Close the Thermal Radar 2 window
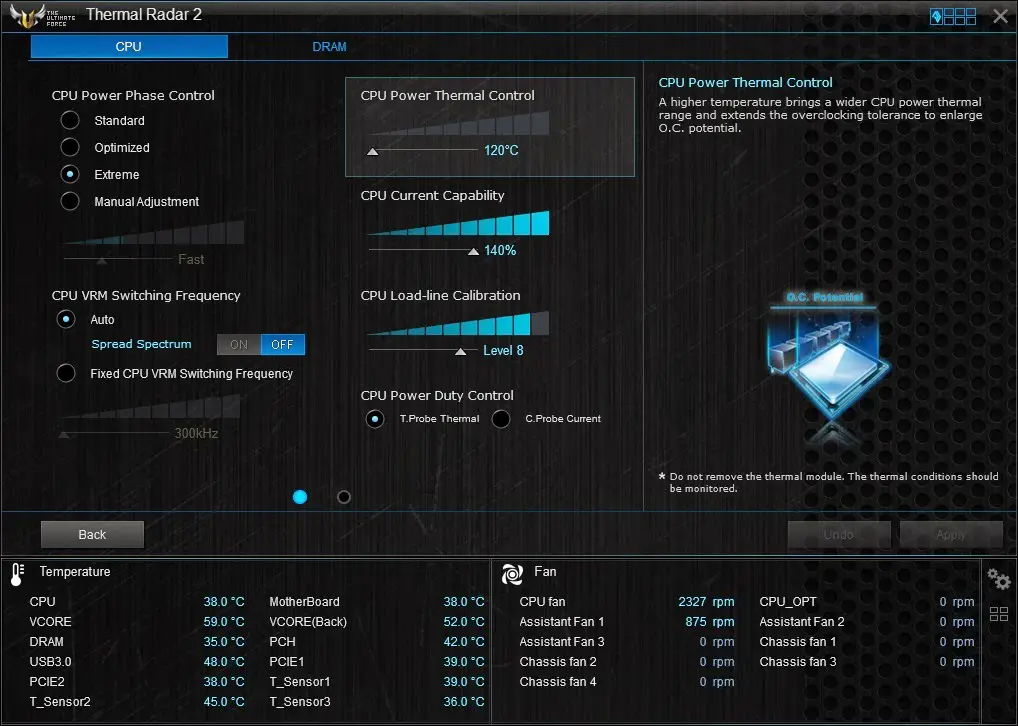The height and width of the screenshot is (726, 1018). point(1000,16)
